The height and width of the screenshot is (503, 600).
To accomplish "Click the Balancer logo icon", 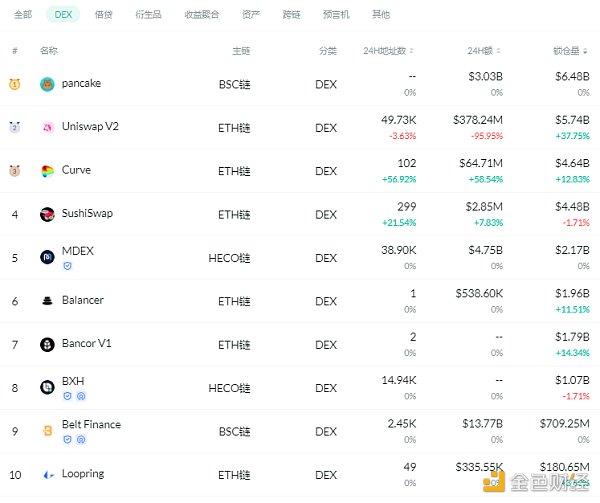I will tap(47, 301).
